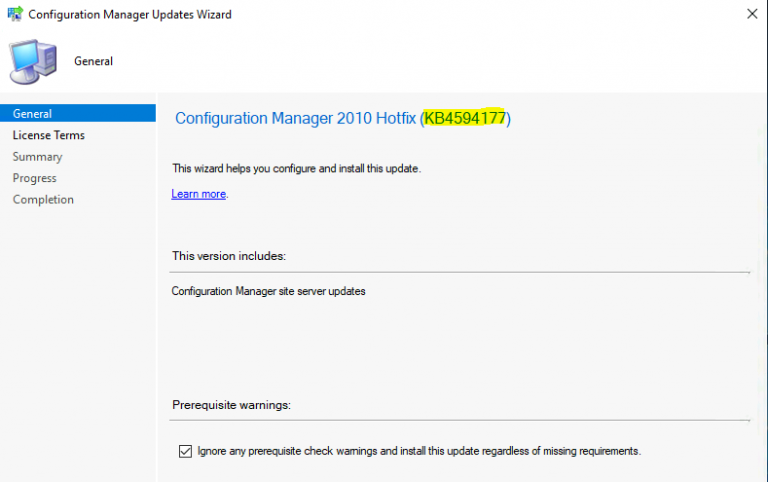Close the Configuration Manager Updates Wizard

pyautogui.click(x=752, y=14)
